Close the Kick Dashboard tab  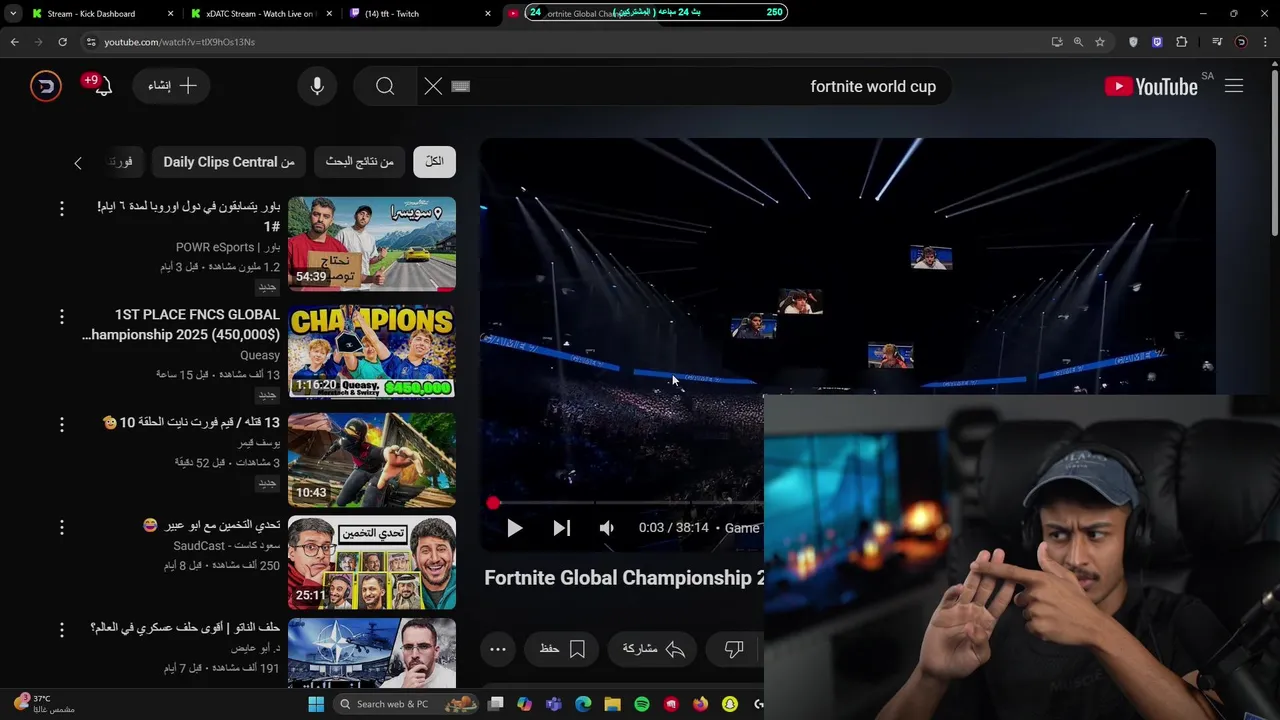170,14
